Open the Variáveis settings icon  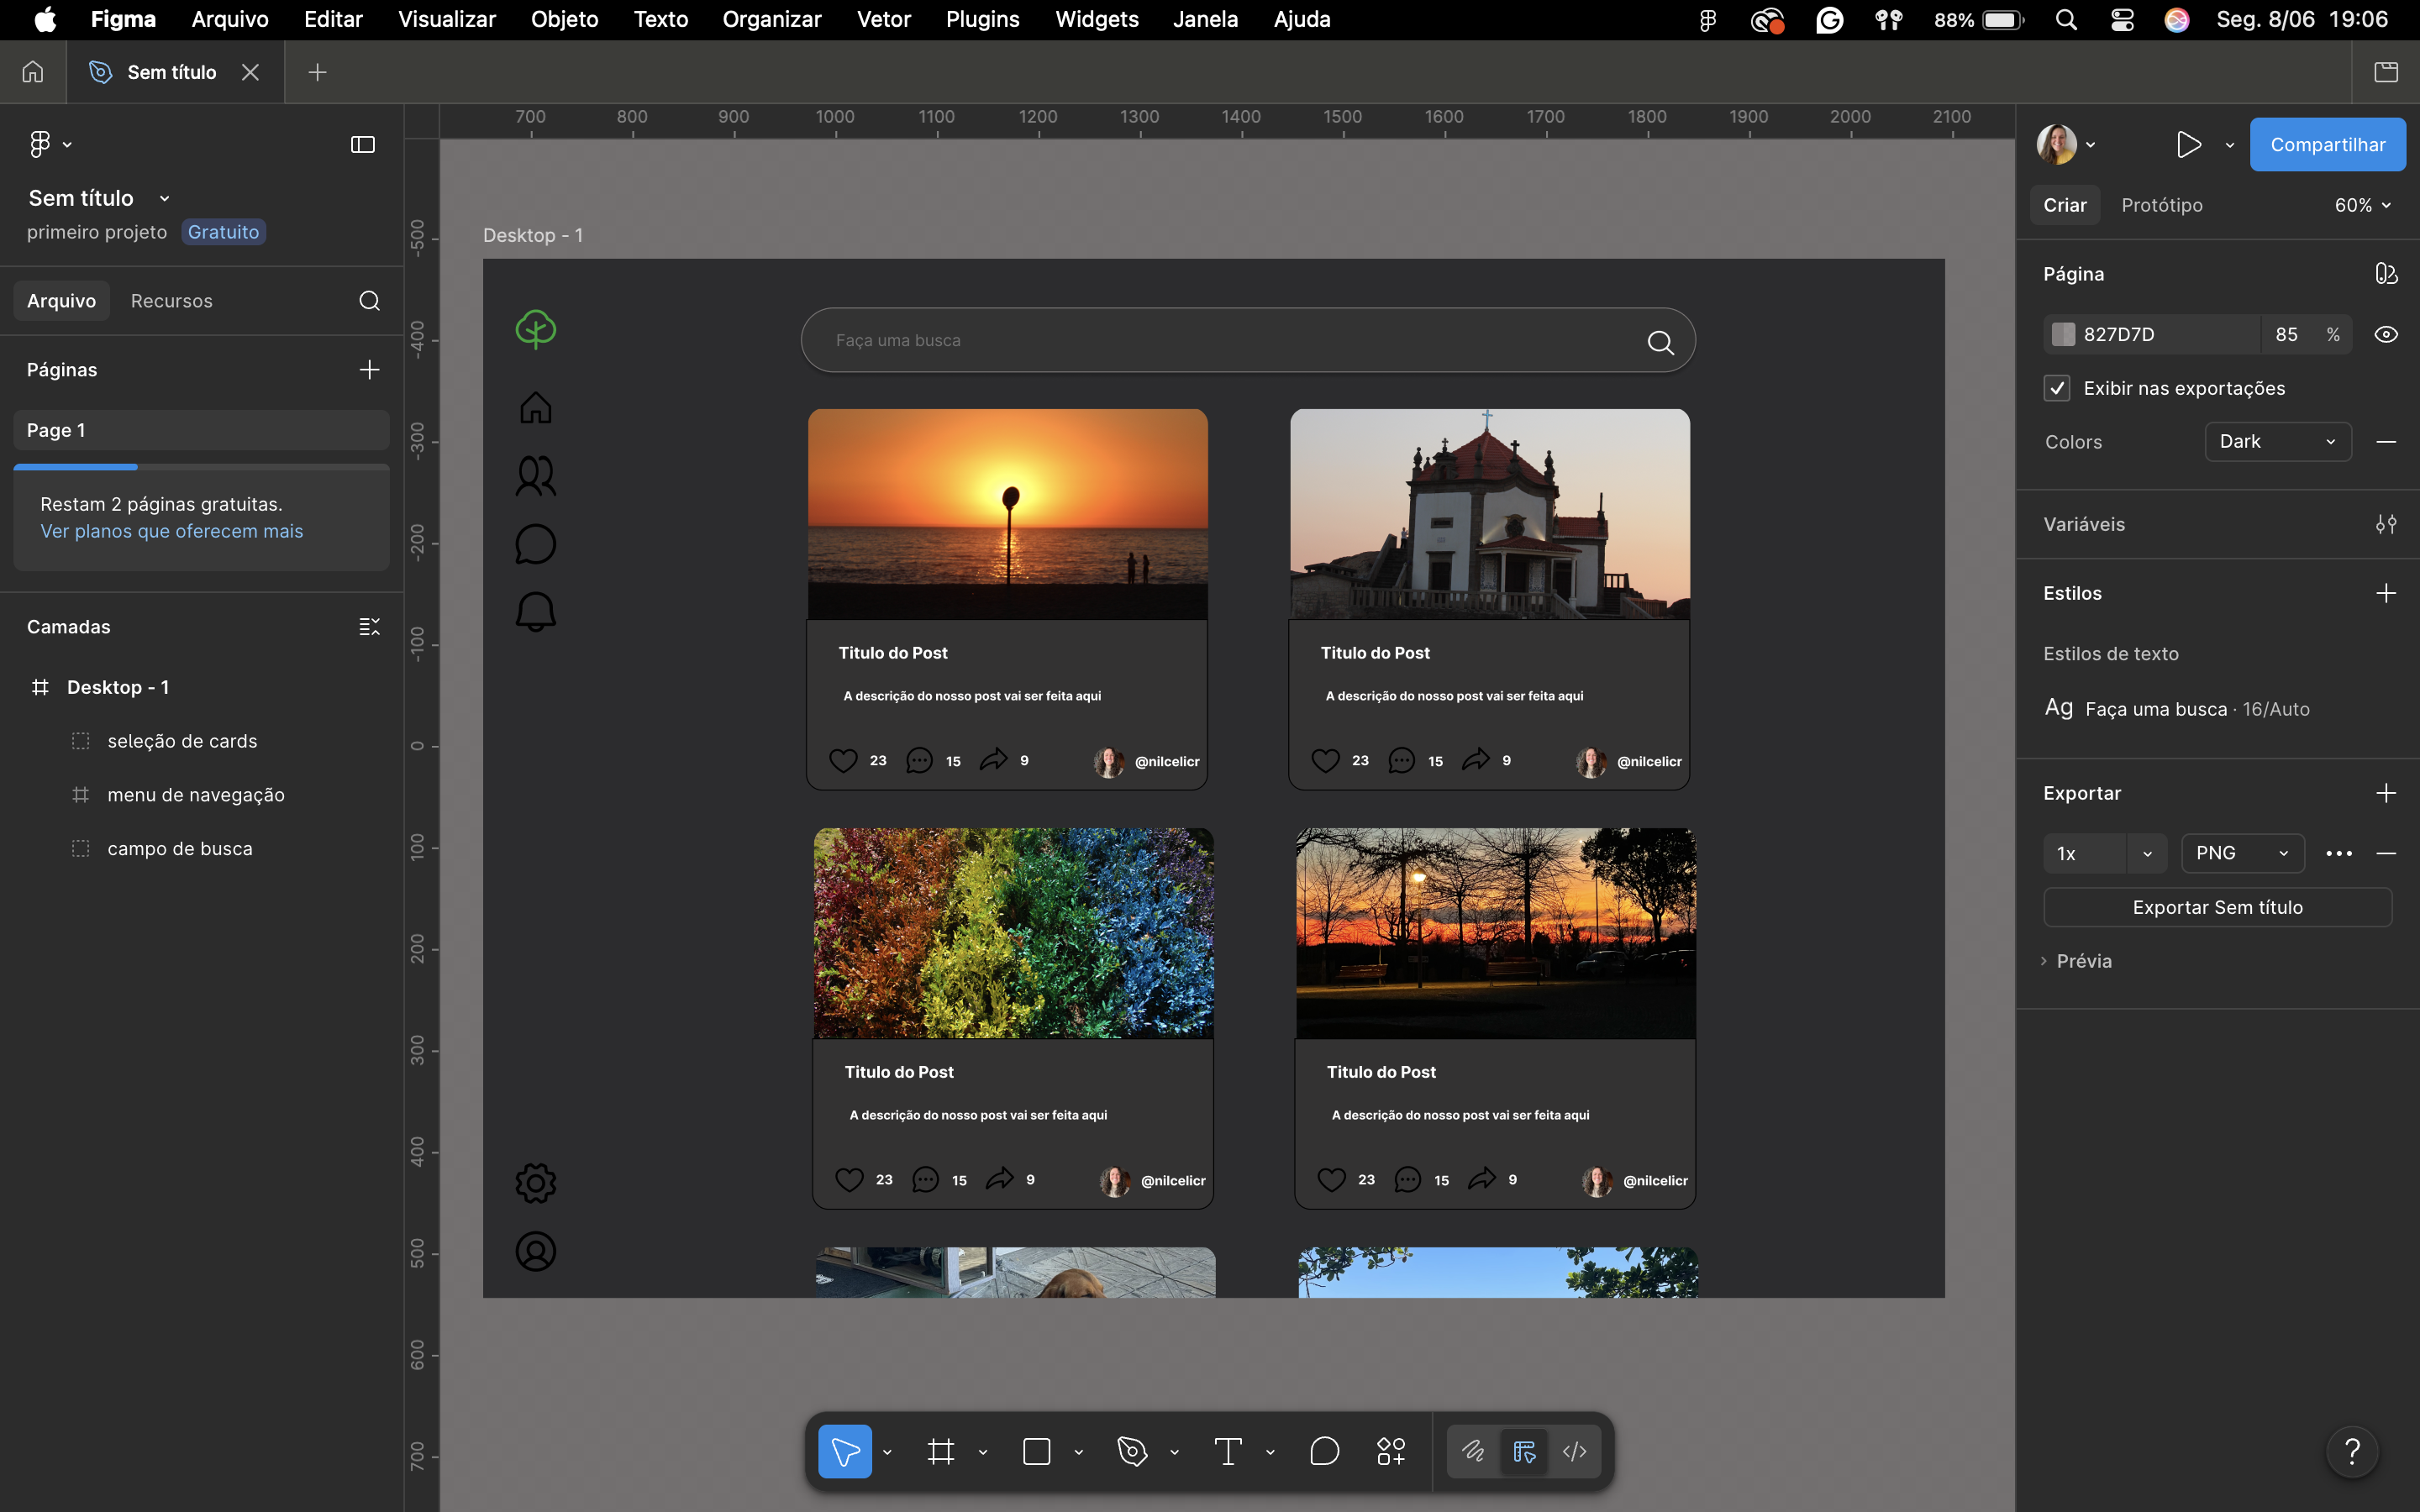tap(2386, 524)
